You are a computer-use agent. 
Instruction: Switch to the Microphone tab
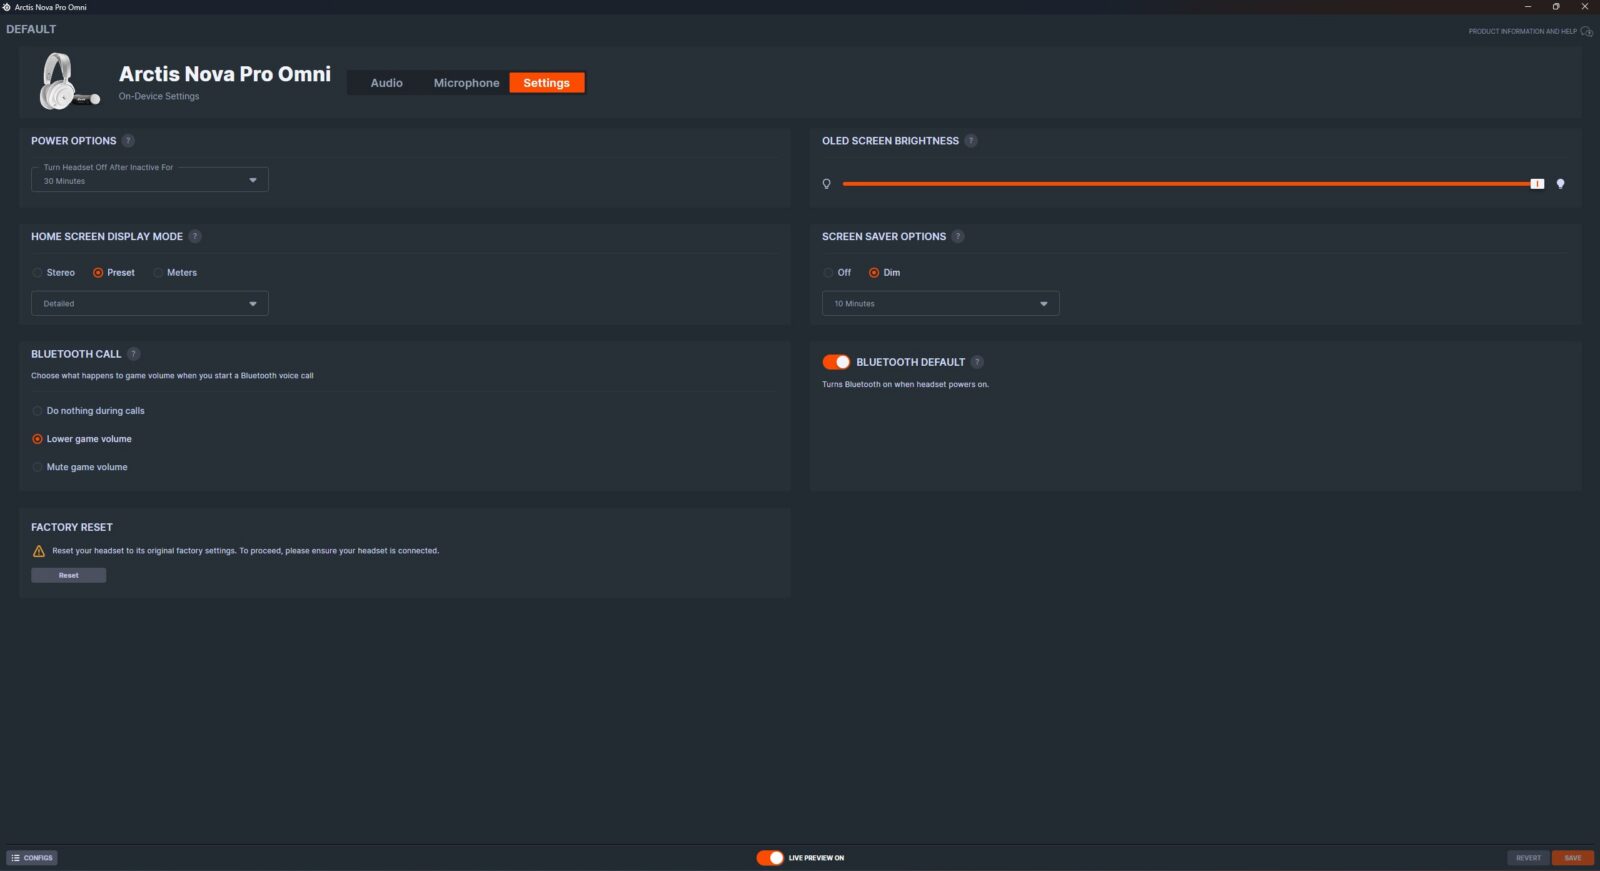pos(466,83)
